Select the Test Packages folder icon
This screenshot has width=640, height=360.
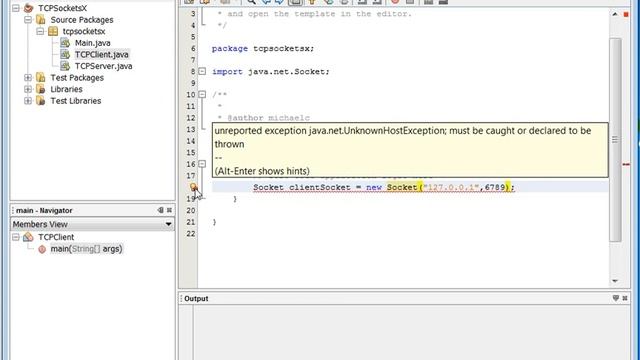40,78
